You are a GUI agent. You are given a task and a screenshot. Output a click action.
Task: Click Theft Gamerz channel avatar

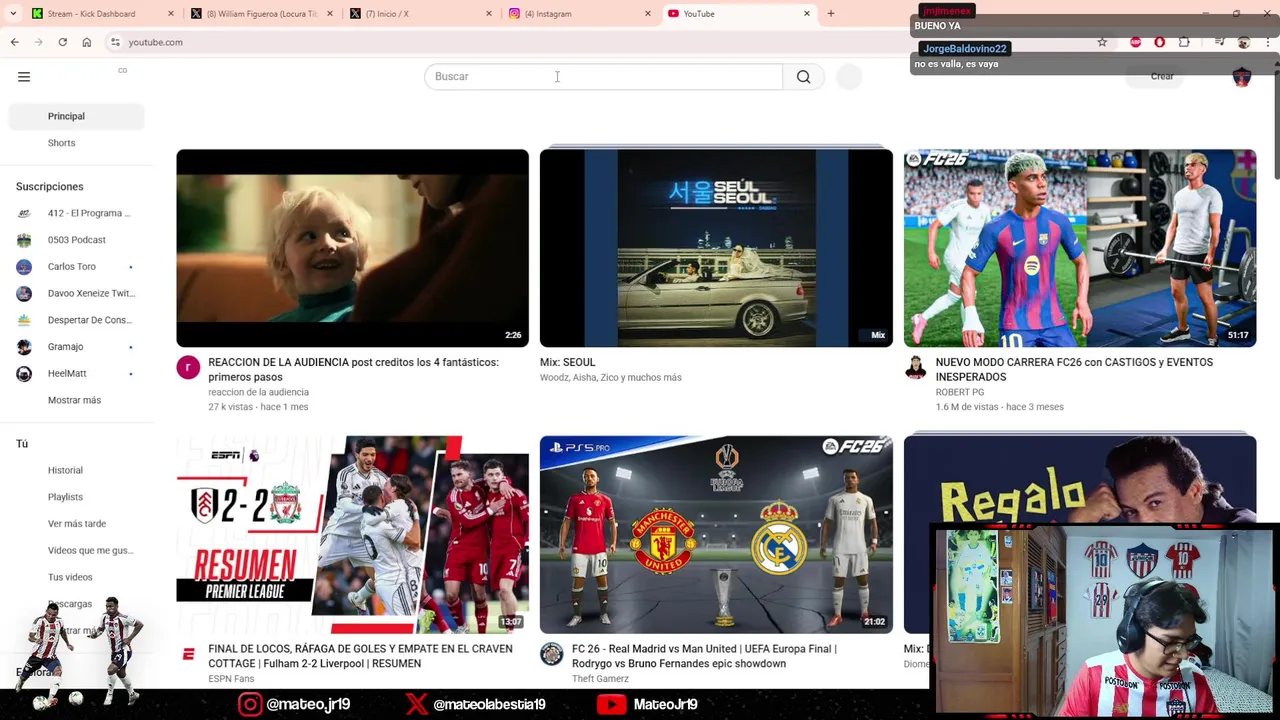551,654
